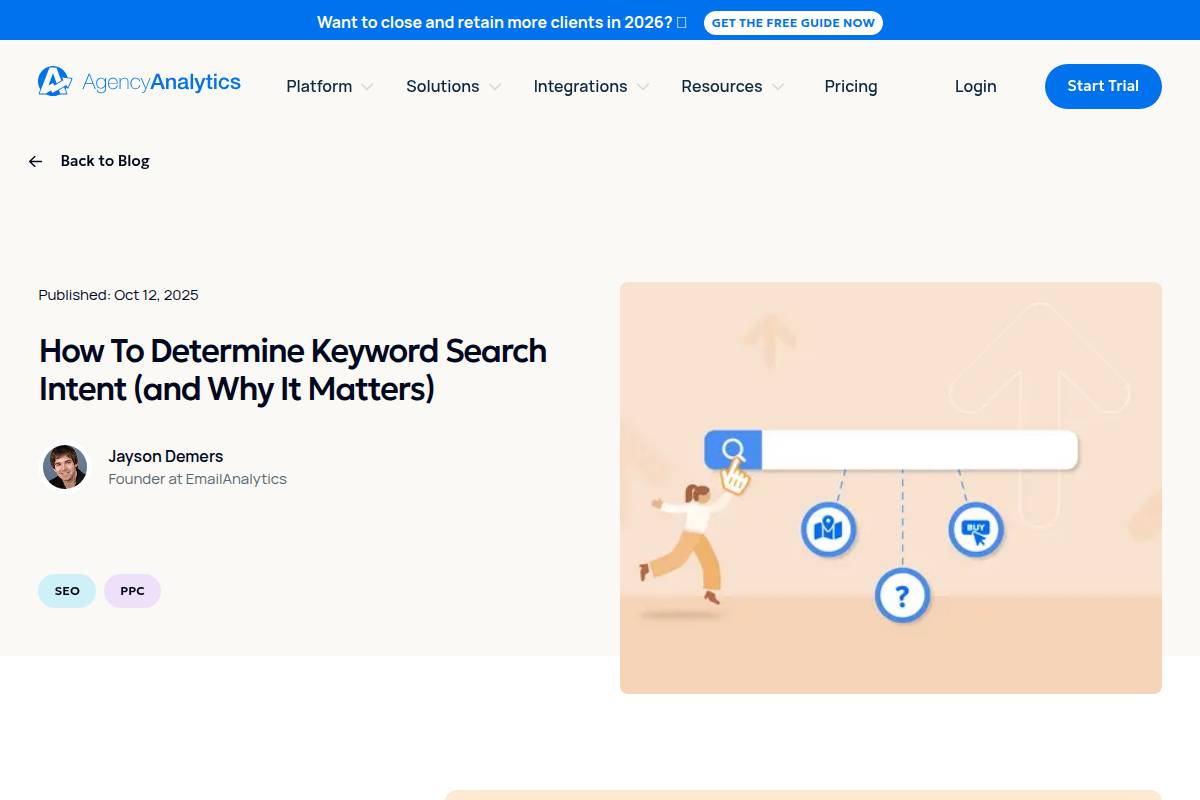Click the magnifying glass in the search bar illustration
Image resolution: width=1200 pixels, height=800 pixels.
pos(733,450)
